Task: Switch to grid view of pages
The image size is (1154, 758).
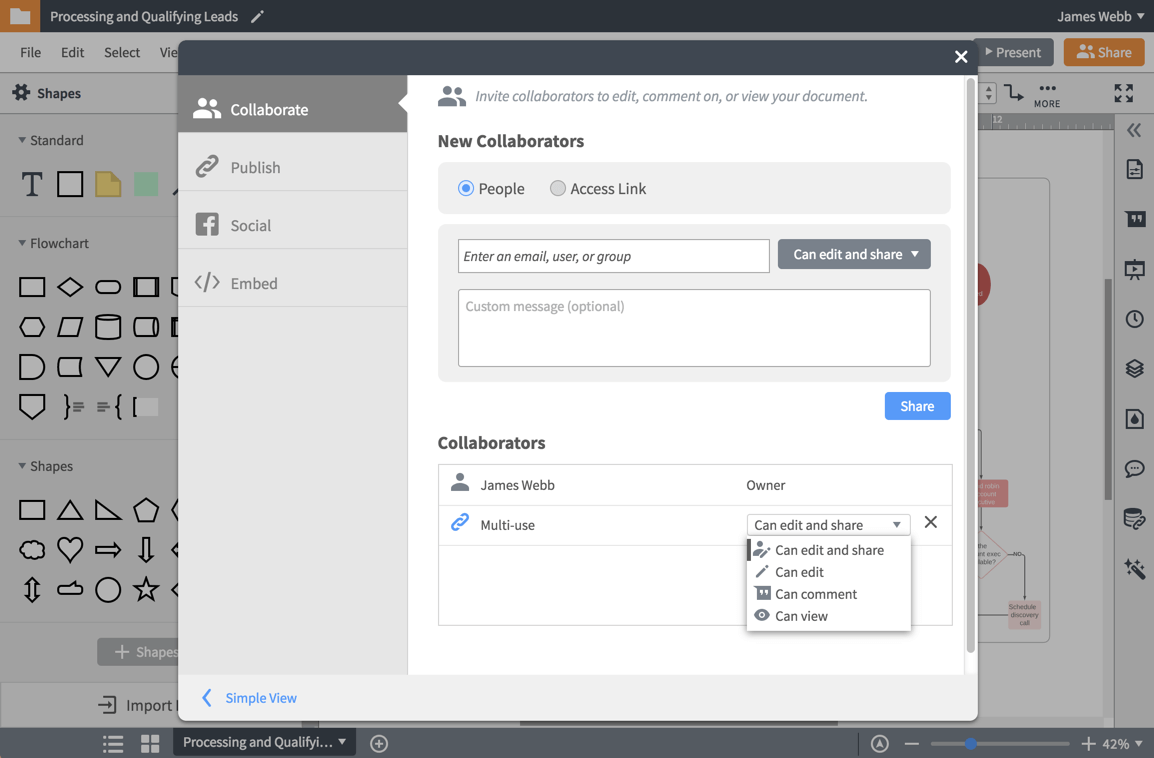Action: click(150, 743)
